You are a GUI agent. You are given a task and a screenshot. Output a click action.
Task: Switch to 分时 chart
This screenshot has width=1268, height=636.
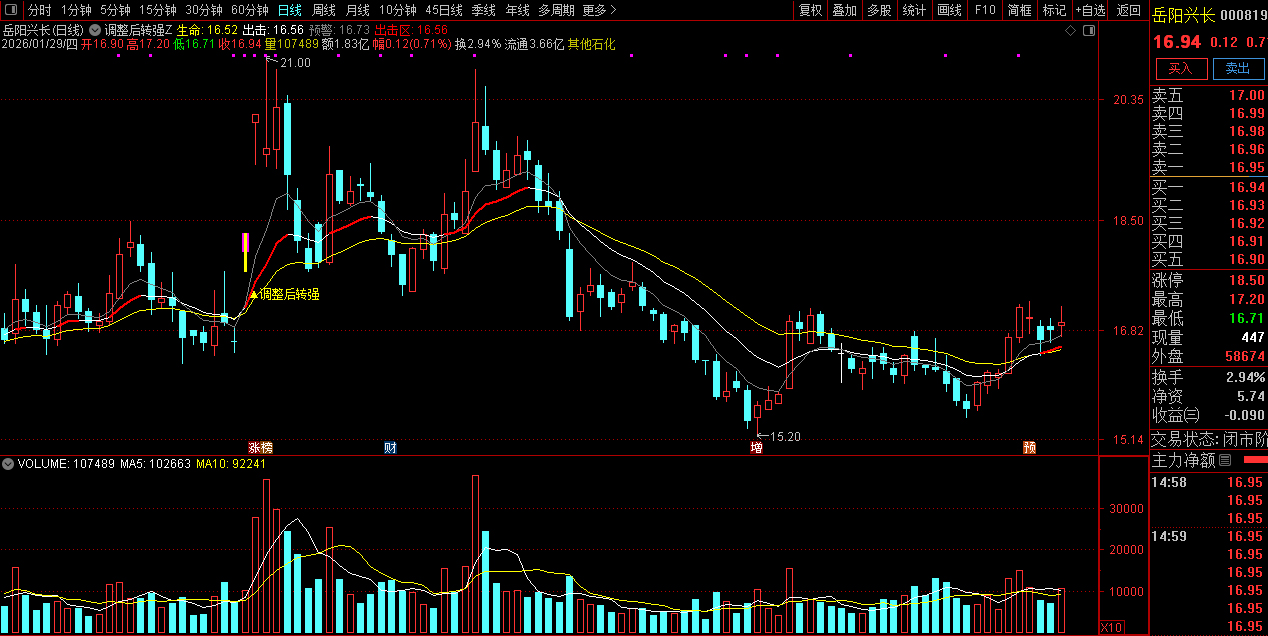[x=39, y=10]
